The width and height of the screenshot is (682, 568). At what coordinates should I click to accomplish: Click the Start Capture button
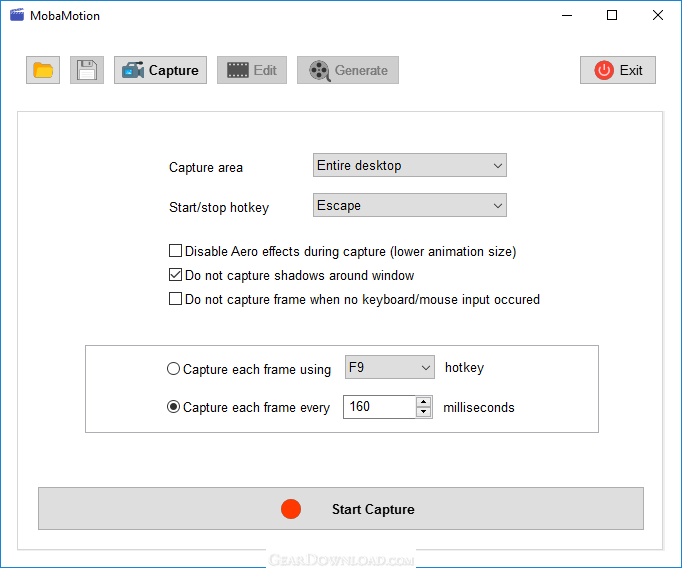coord(341,508)
